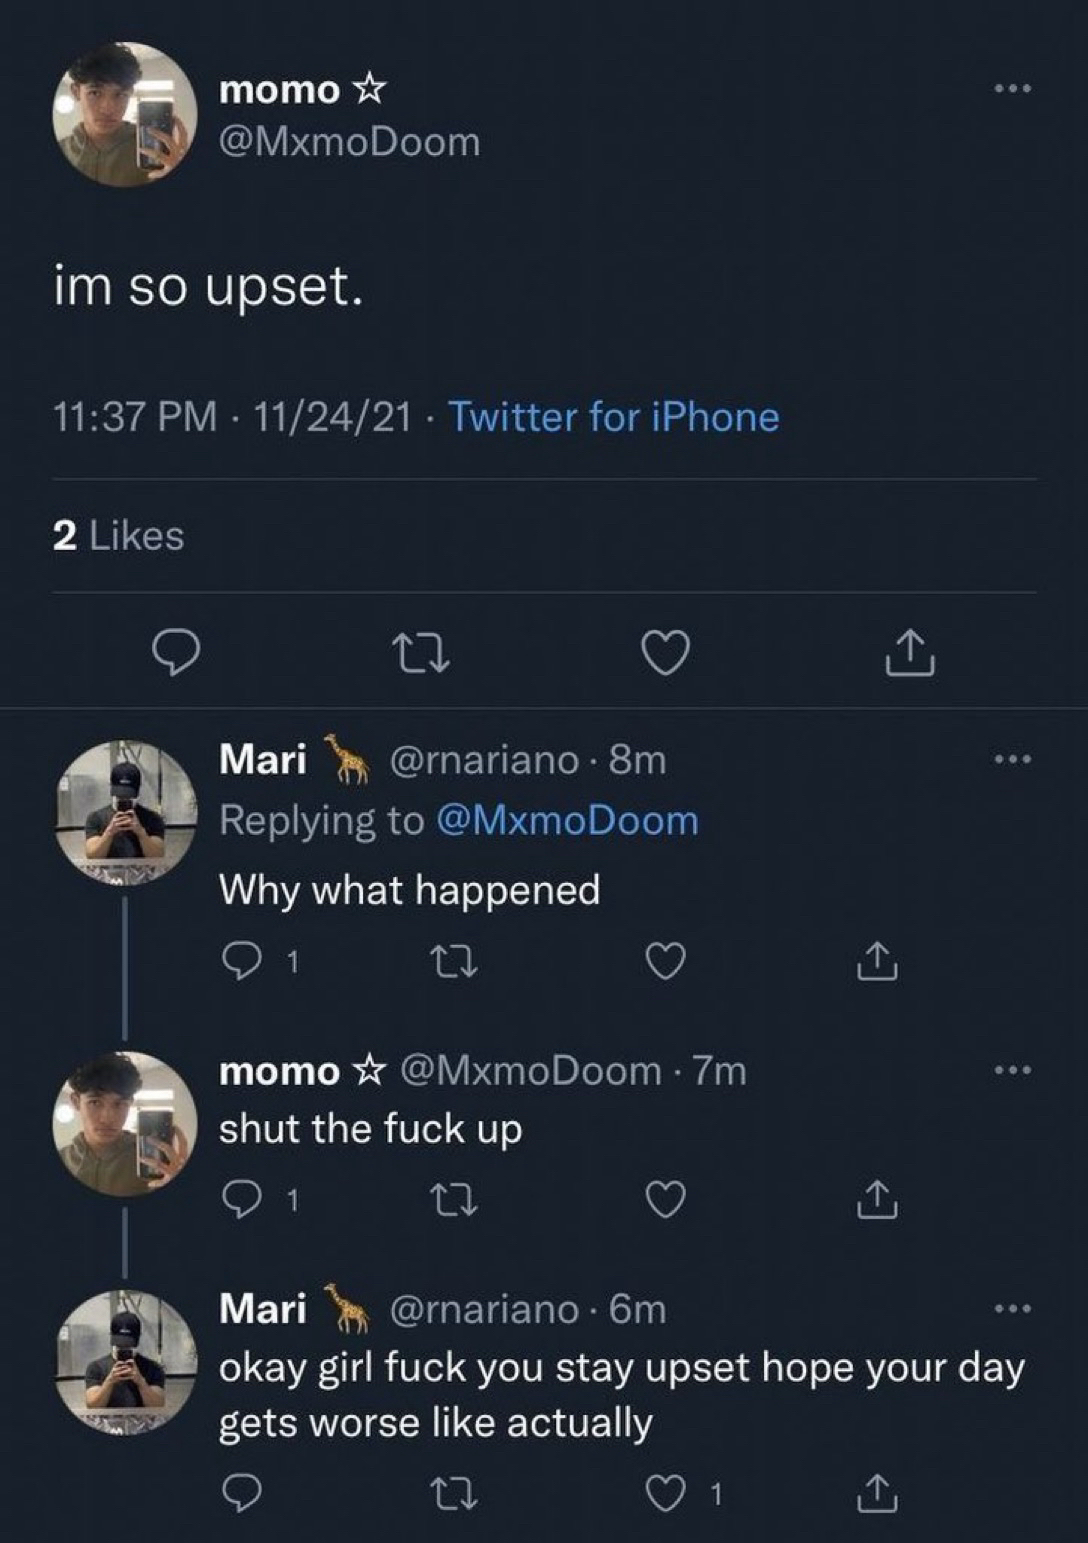Open @MxmoDoom mention in Replying to line
Screen dimensions: 1088x1543
567,821
